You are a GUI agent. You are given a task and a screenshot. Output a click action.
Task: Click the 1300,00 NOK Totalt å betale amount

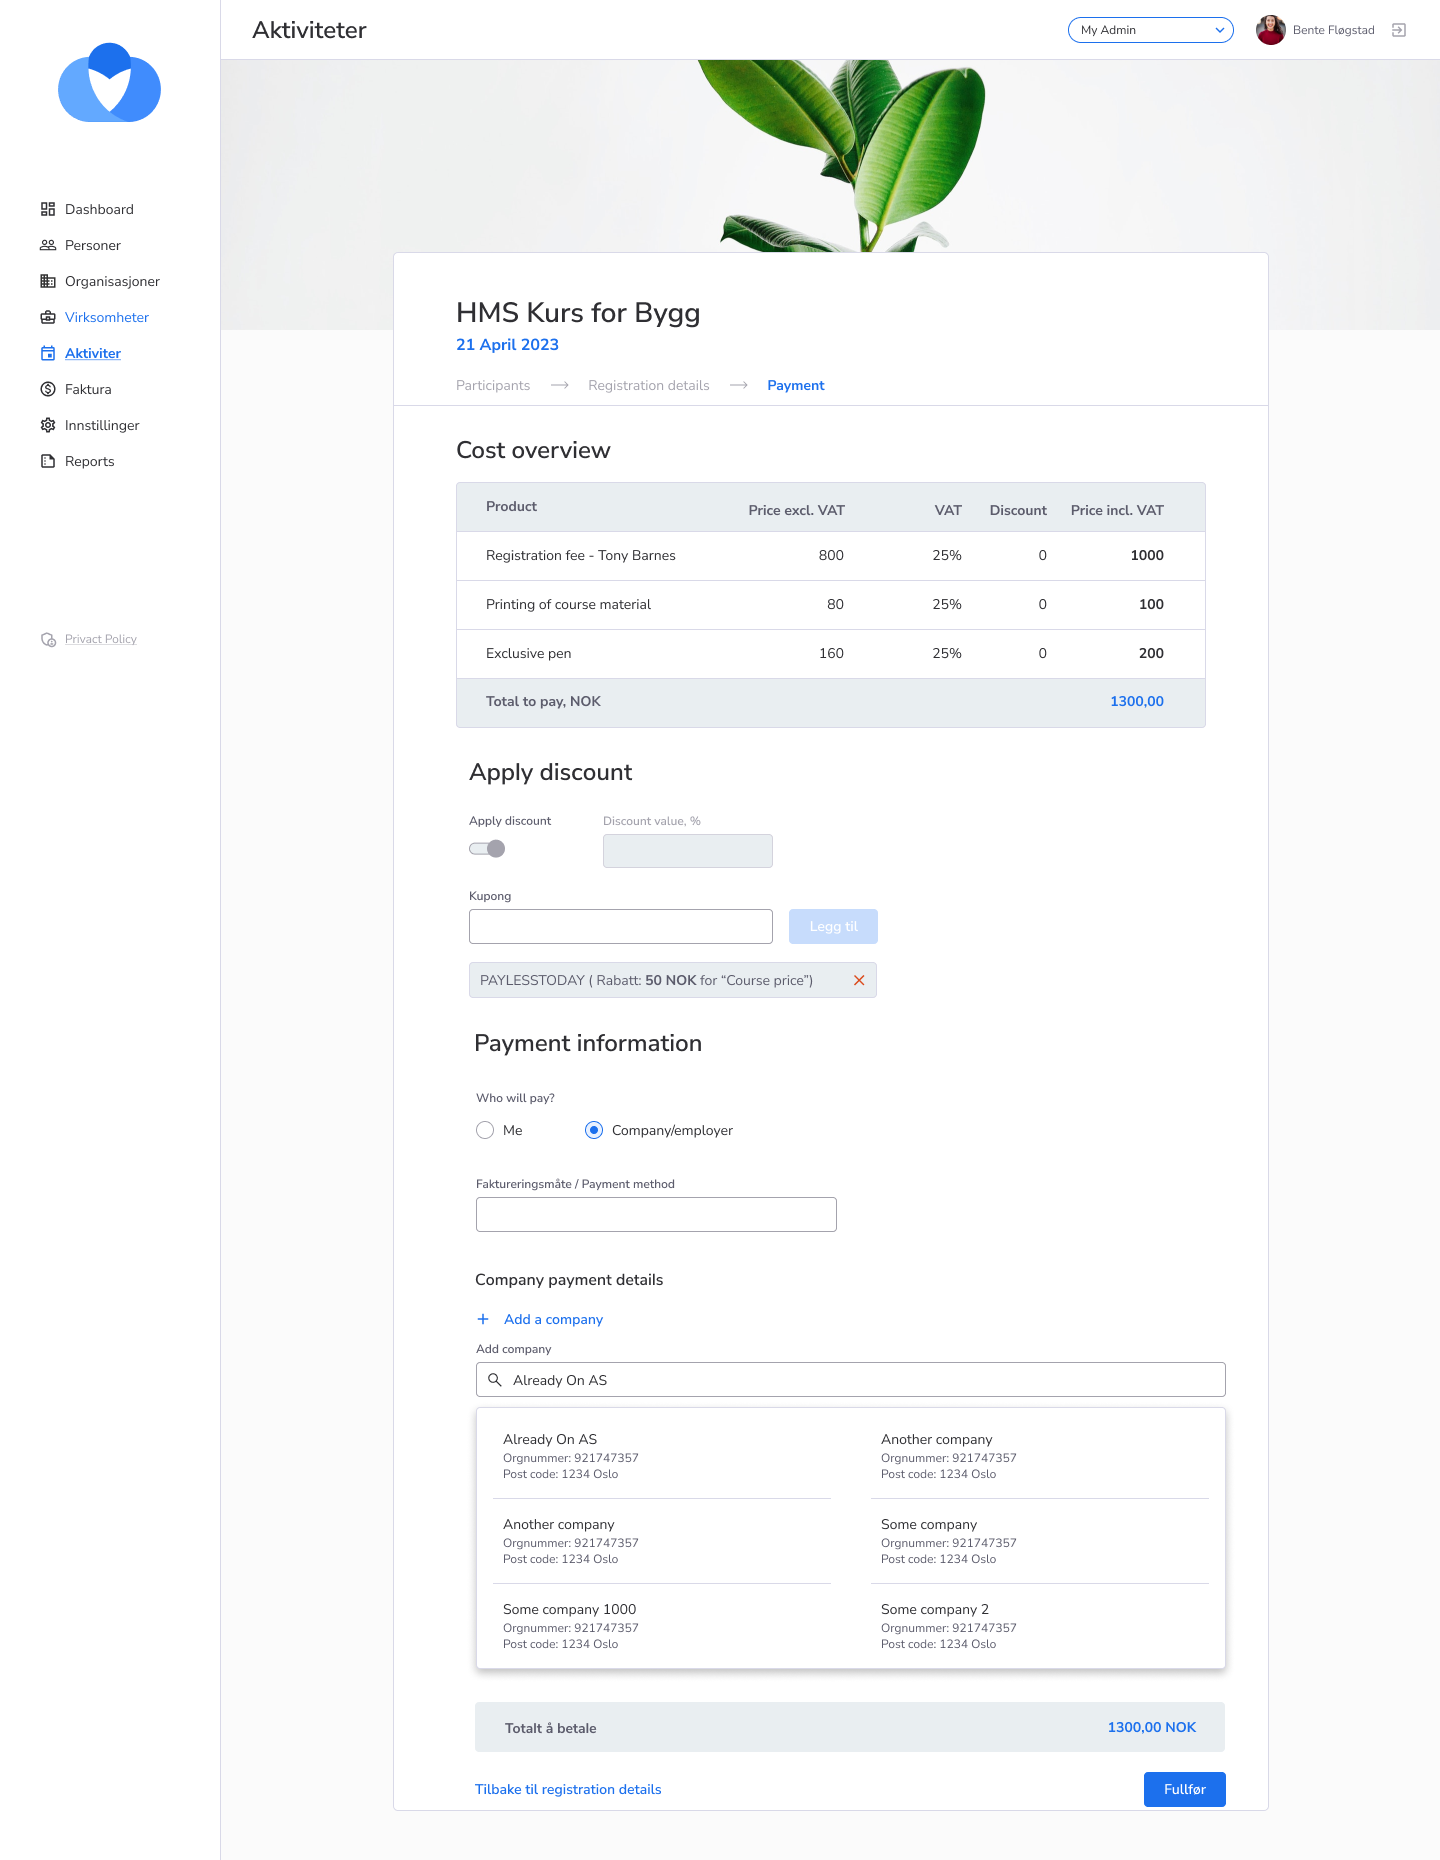point(1152,1727)
